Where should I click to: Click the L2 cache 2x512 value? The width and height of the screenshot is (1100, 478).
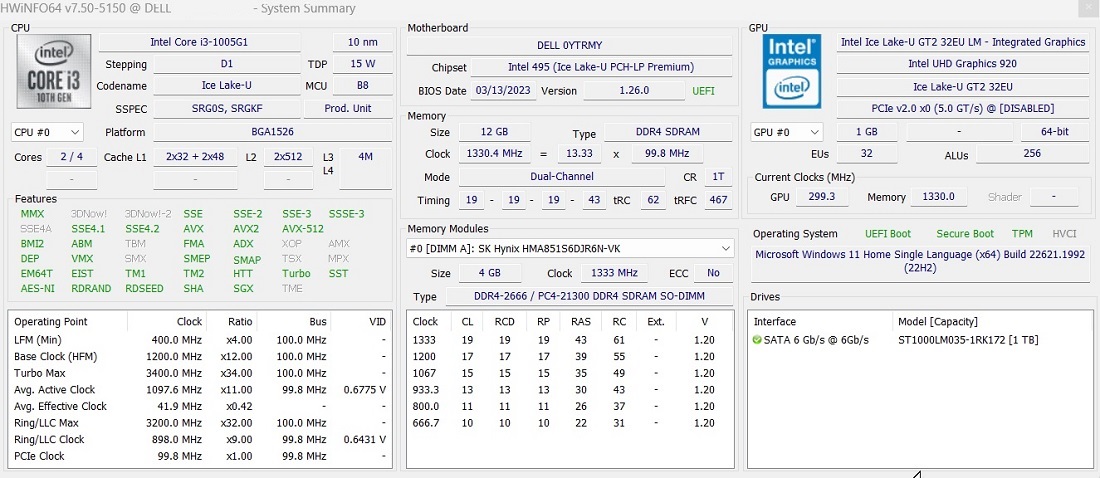(288, 157)
